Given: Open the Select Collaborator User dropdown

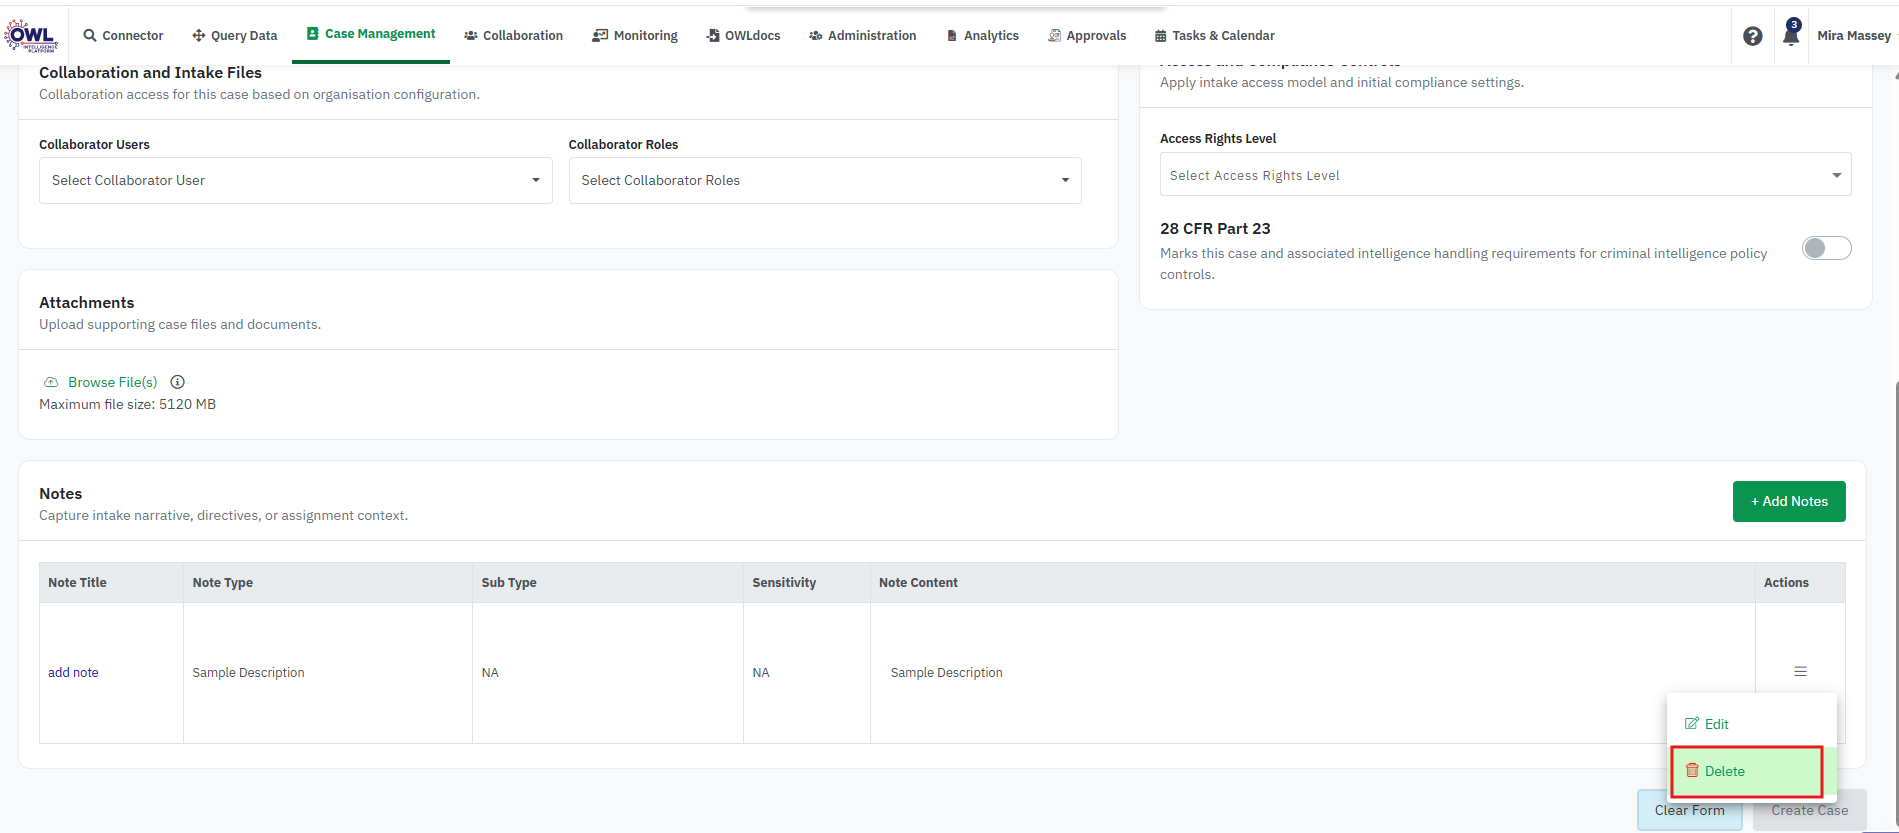Looking at the screenshot, I should click(295, 180).
